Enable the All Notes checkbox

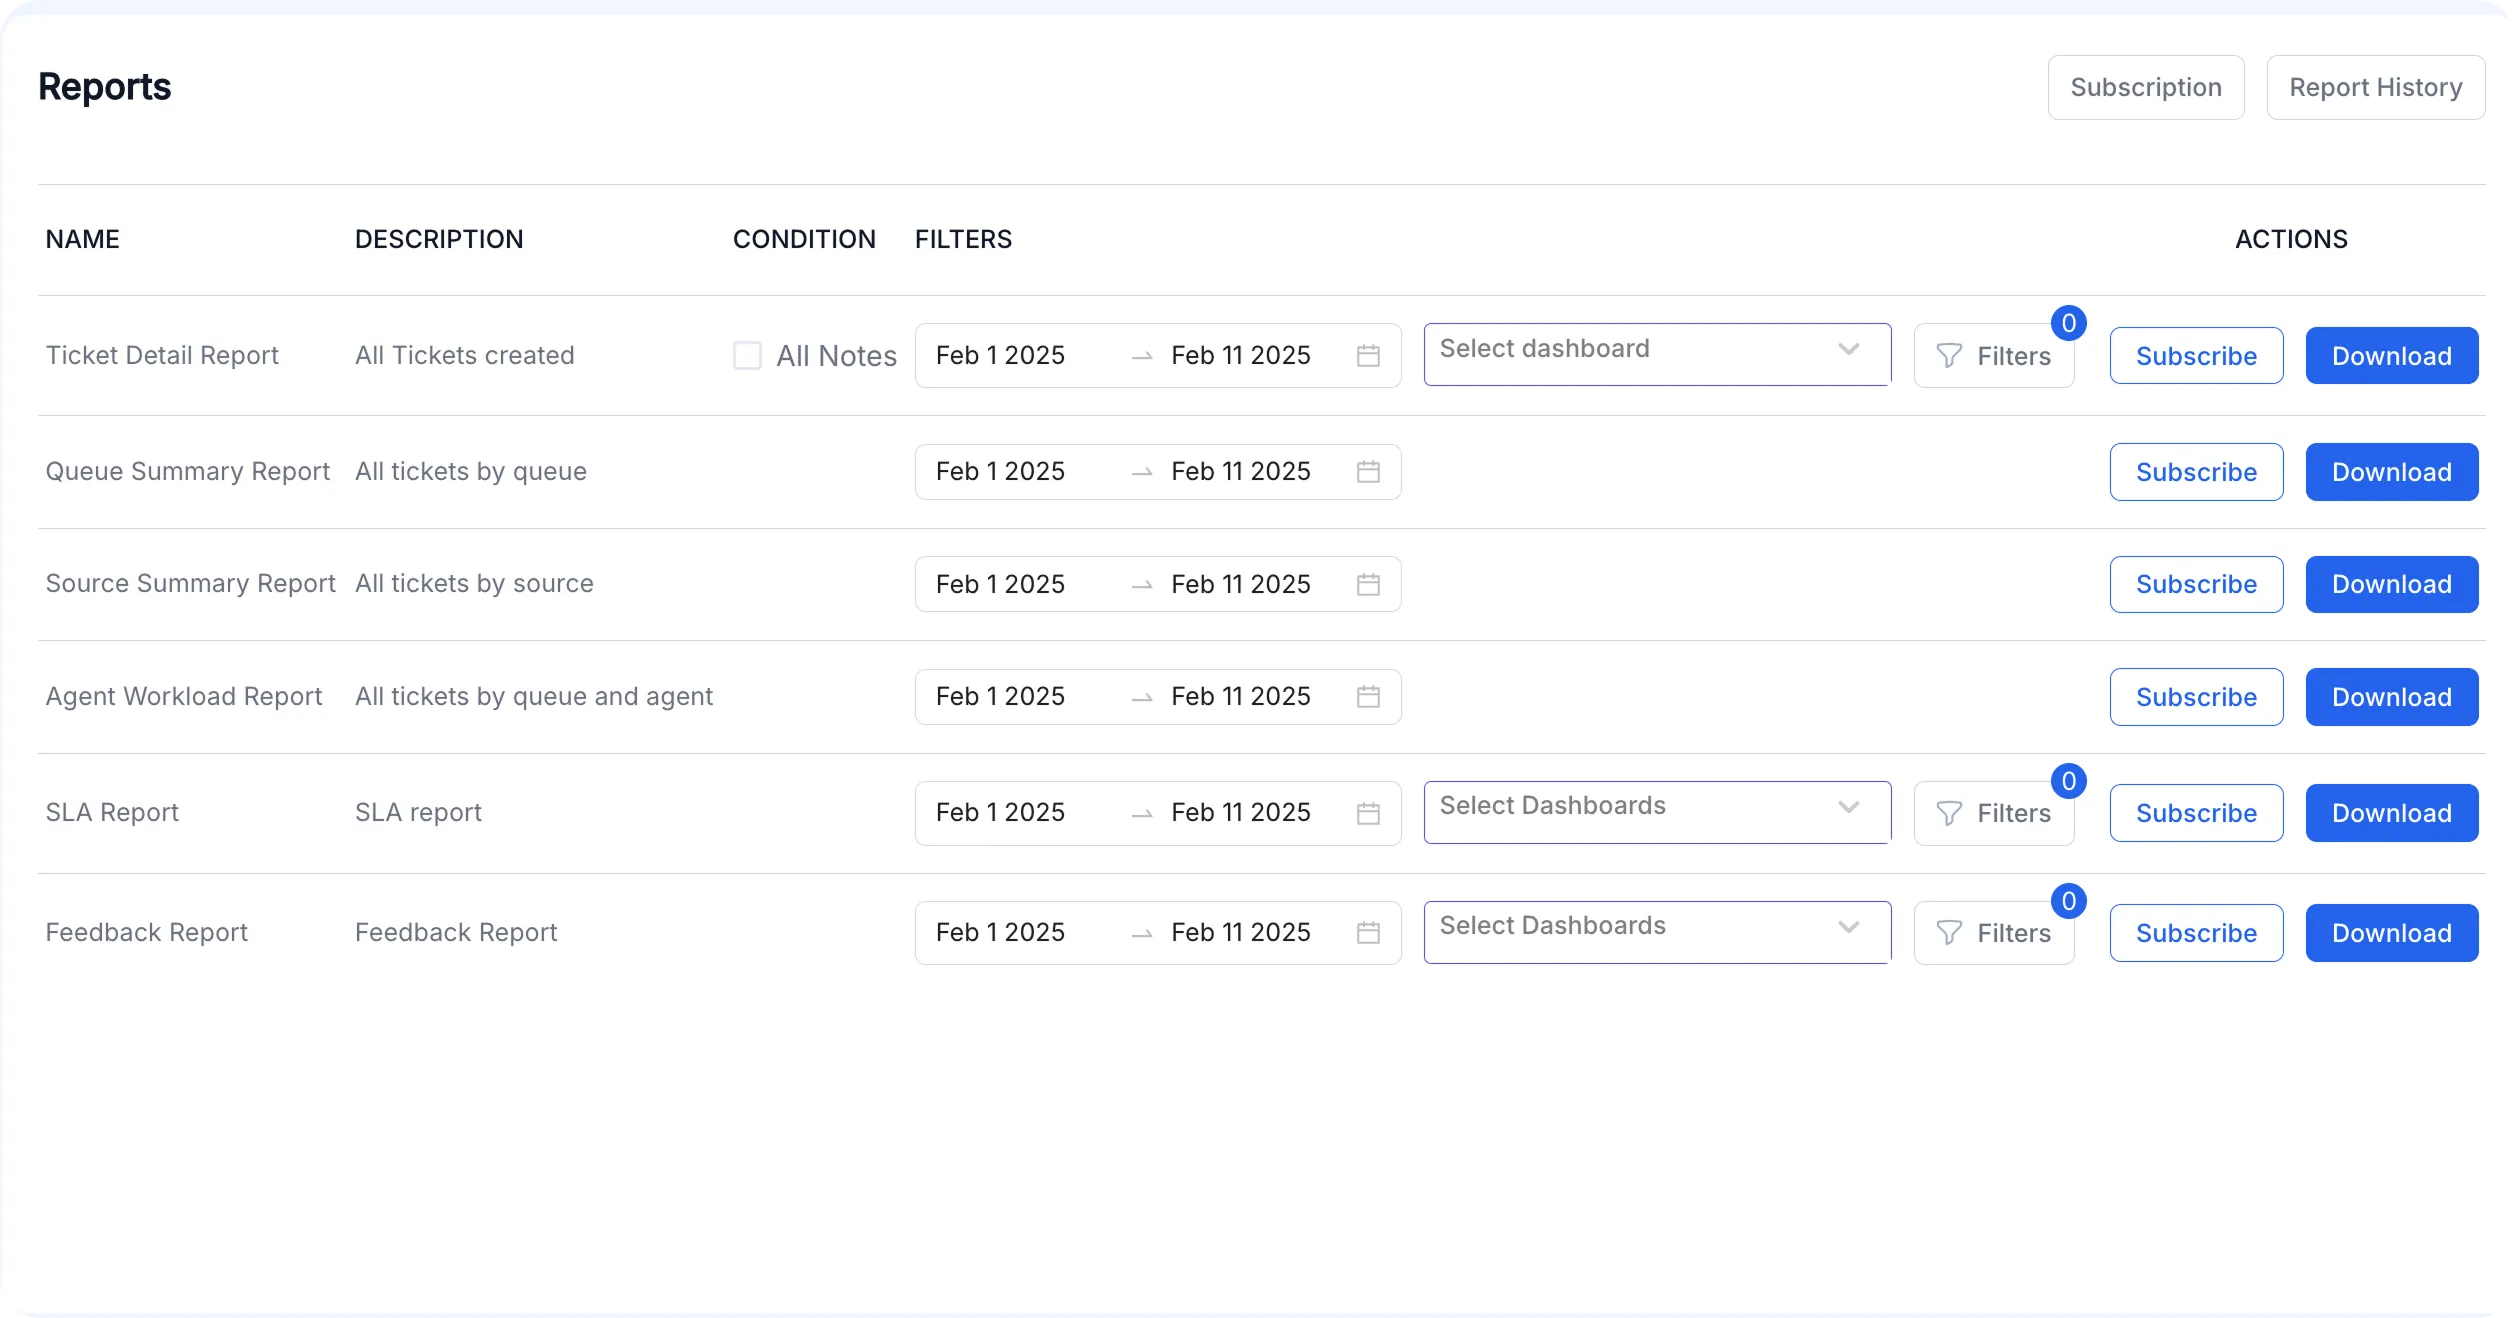(747, 356)
